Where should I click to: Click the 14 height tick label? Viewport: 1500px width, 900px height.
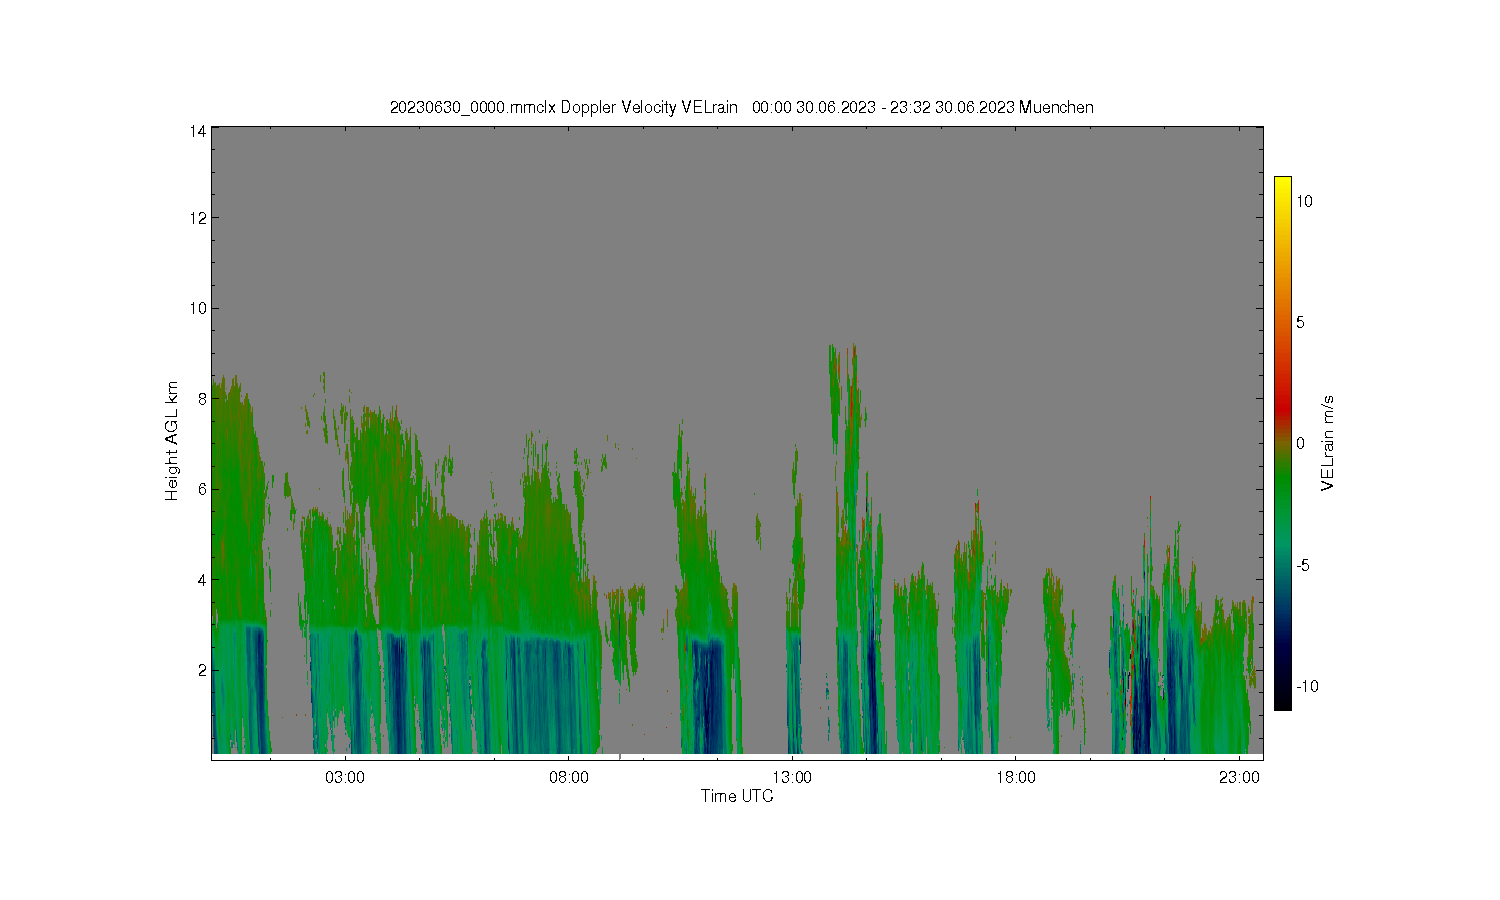point(198,131)
